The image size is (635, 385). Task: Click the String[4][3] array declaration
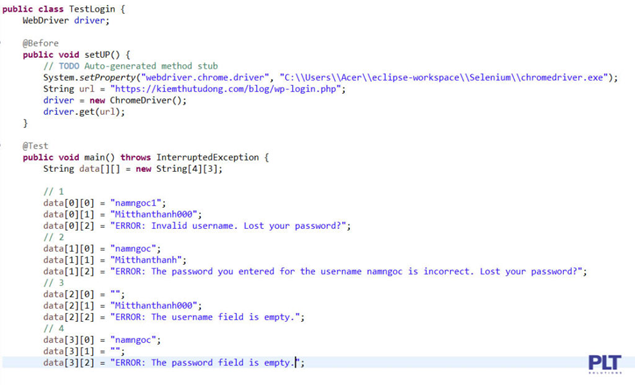click(x=188, y=168)
